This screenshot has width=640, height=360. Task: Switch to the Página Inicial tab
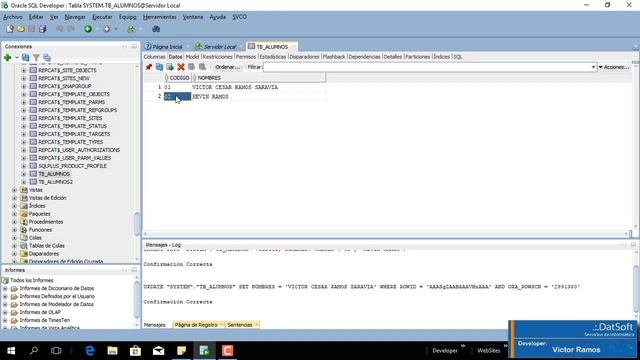coord(167,47)
